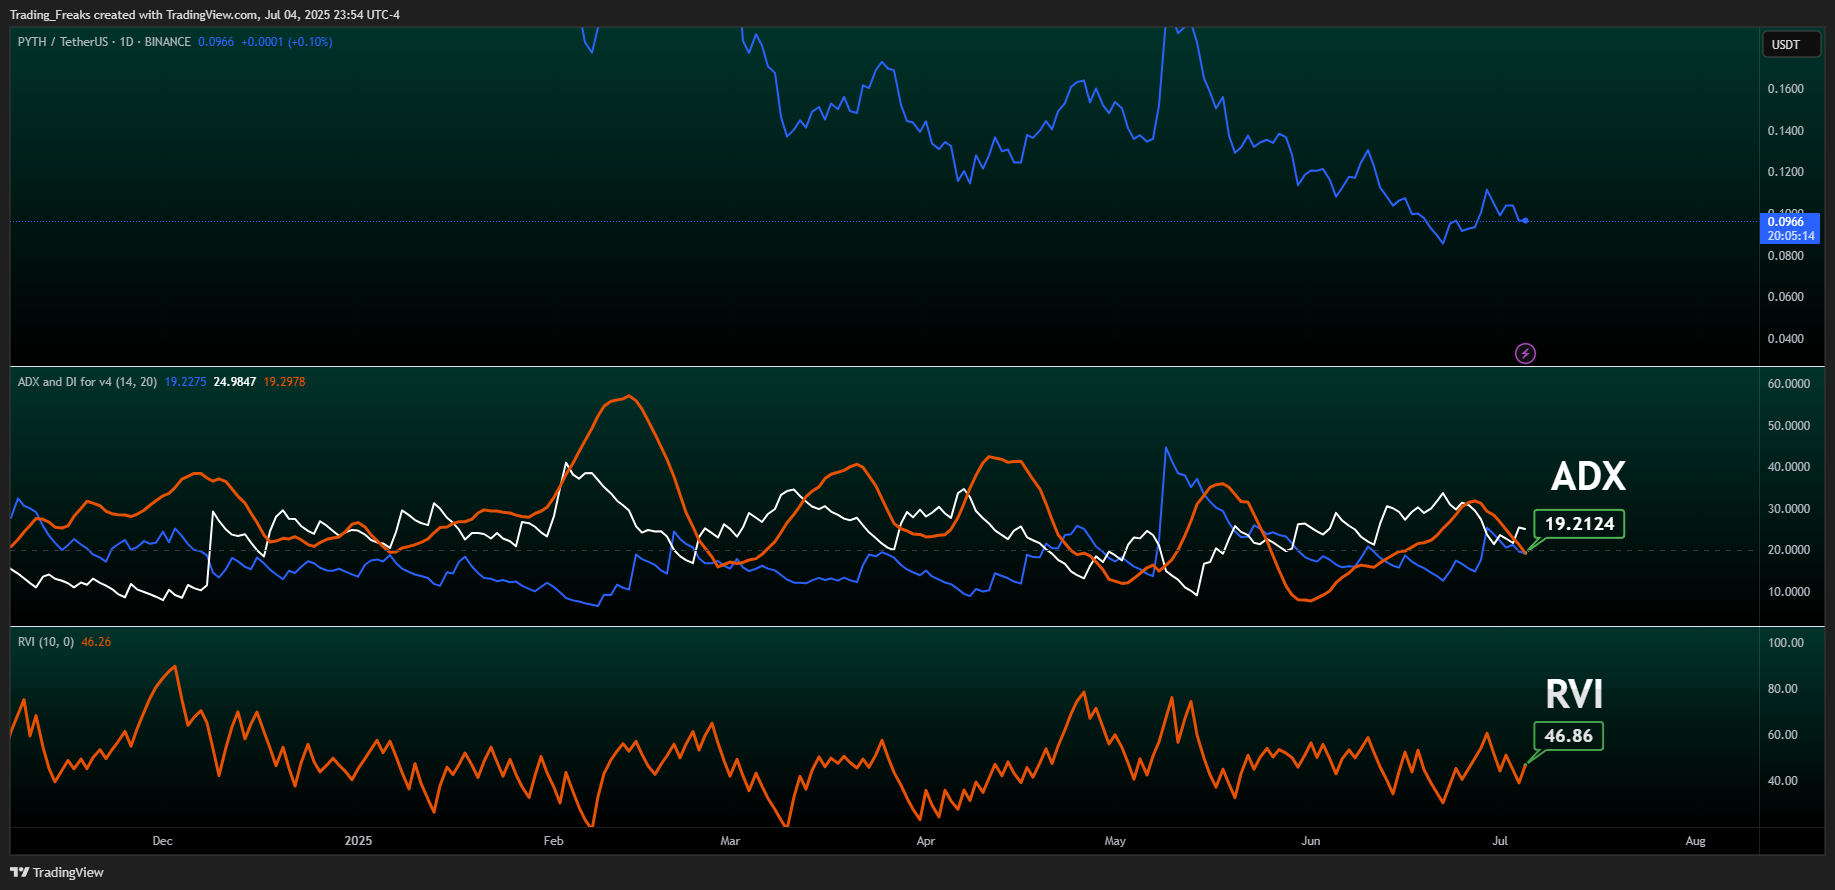
Task: Click the May label on the time axis
Action: 1115,841
